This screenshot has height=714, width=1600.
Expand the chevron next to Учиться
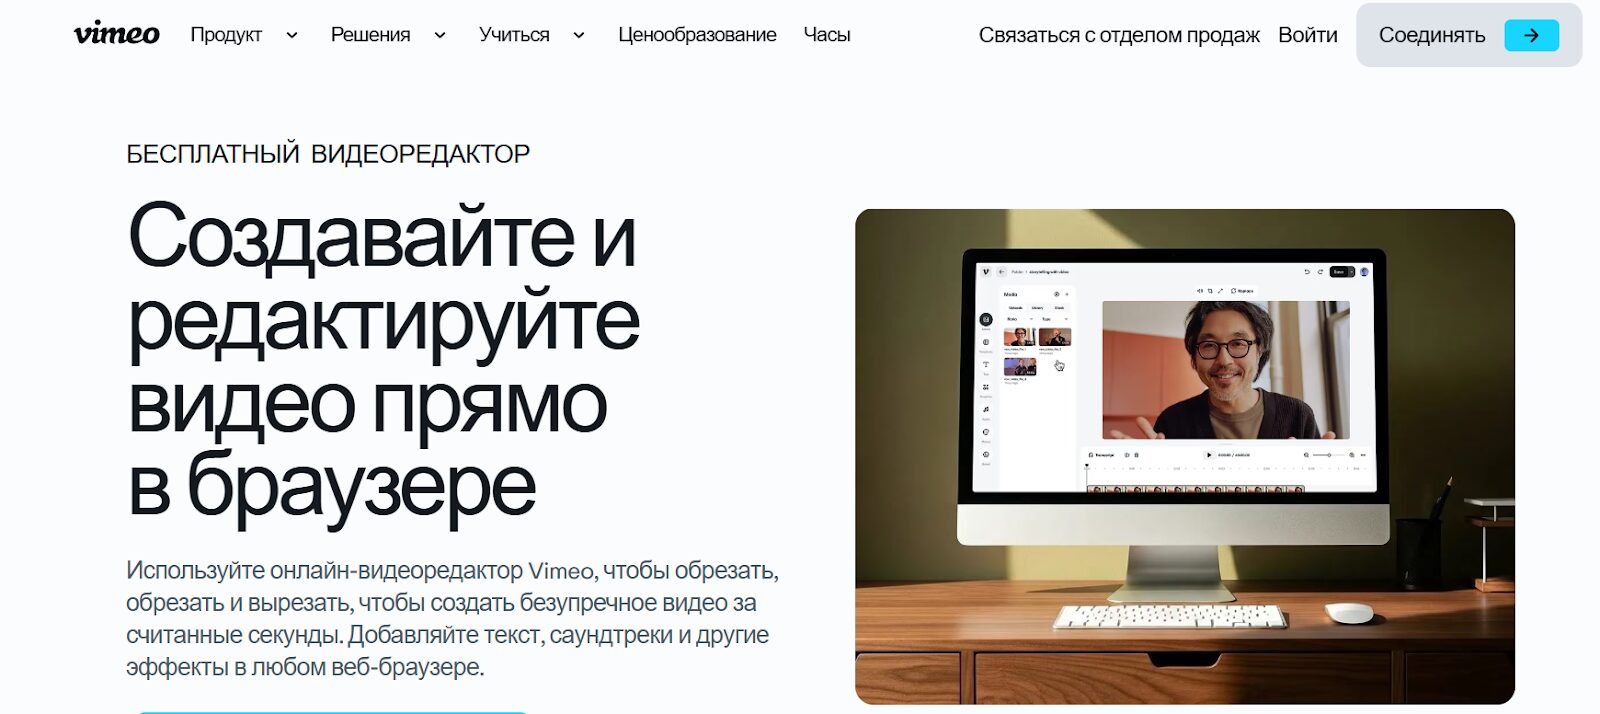pyautogui.click(x=579, y=35)
